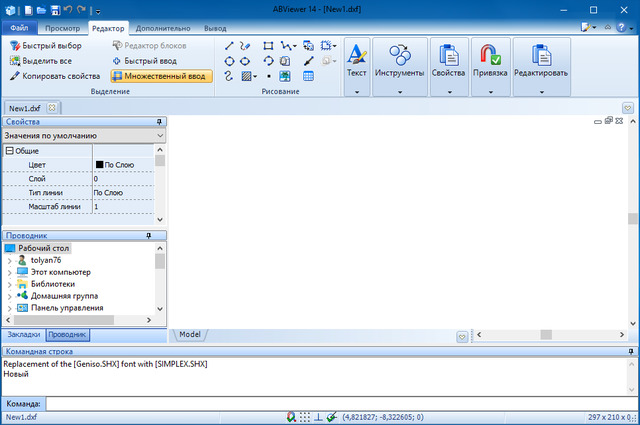Click the Команда input field

[340, 403]
